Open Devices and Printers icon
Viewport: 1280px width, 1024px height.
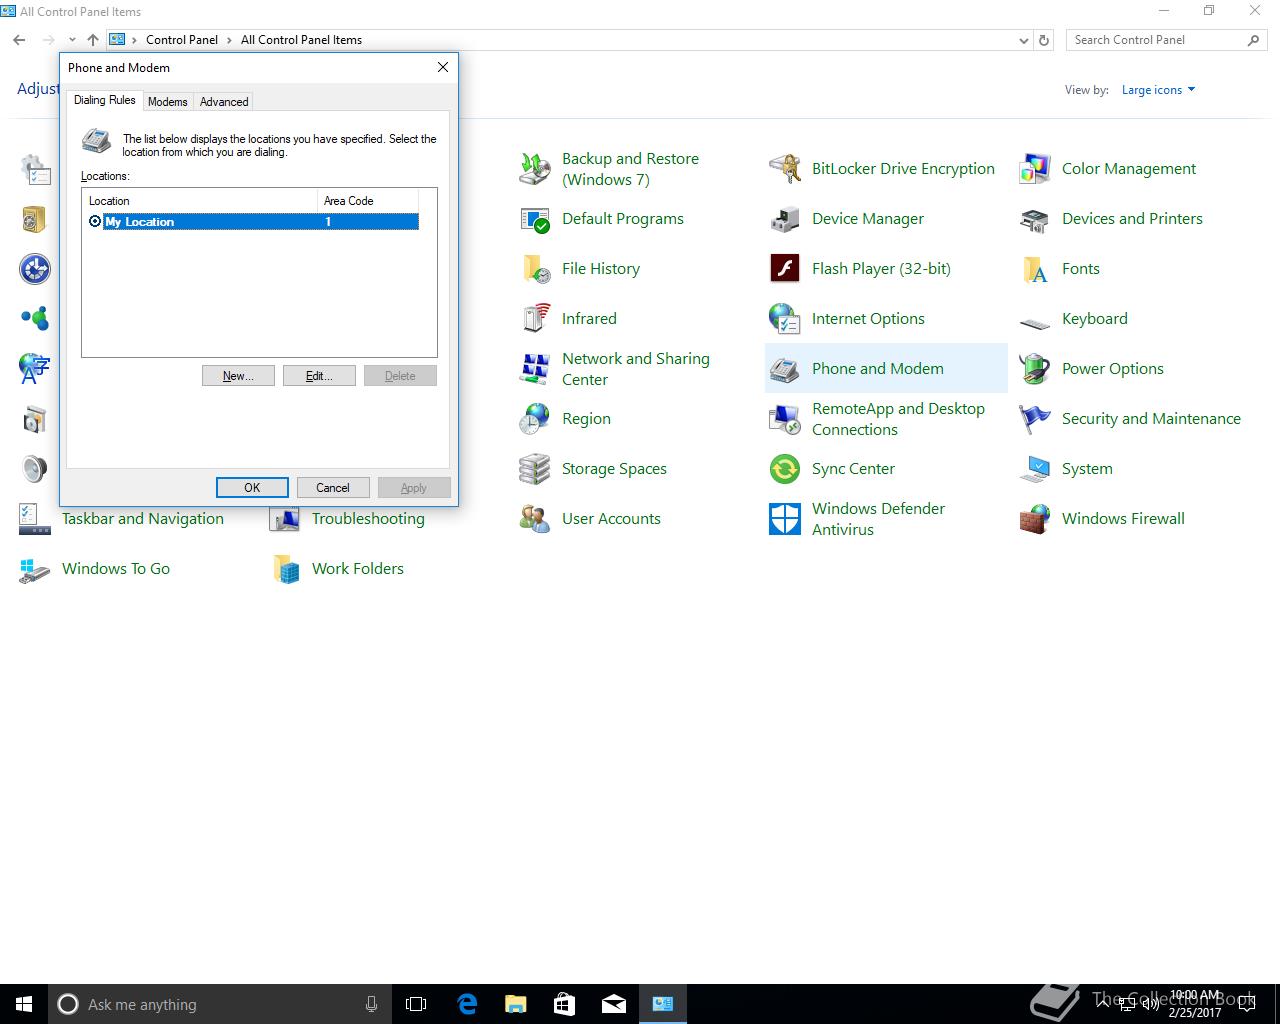tap(1035, 219)
